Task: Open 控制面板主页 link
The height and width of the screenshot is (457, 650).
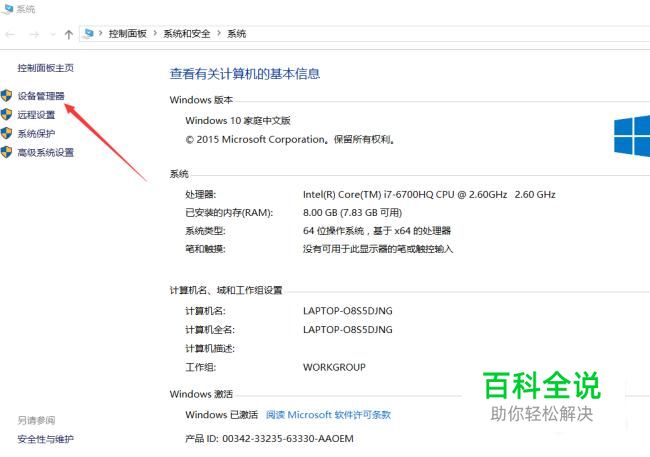Action: tap(46, 68)
